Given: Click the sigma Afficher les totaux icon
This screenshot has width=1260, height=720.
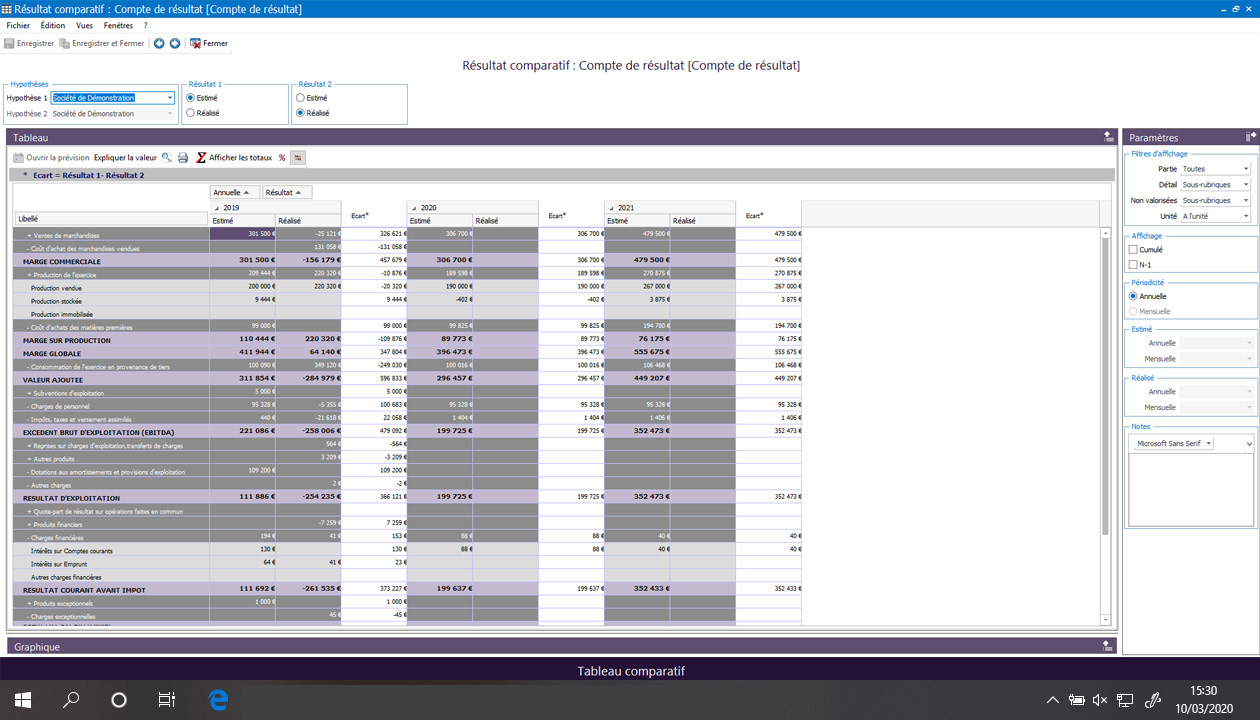Looking at the screenshot, I should coord(201,158).
